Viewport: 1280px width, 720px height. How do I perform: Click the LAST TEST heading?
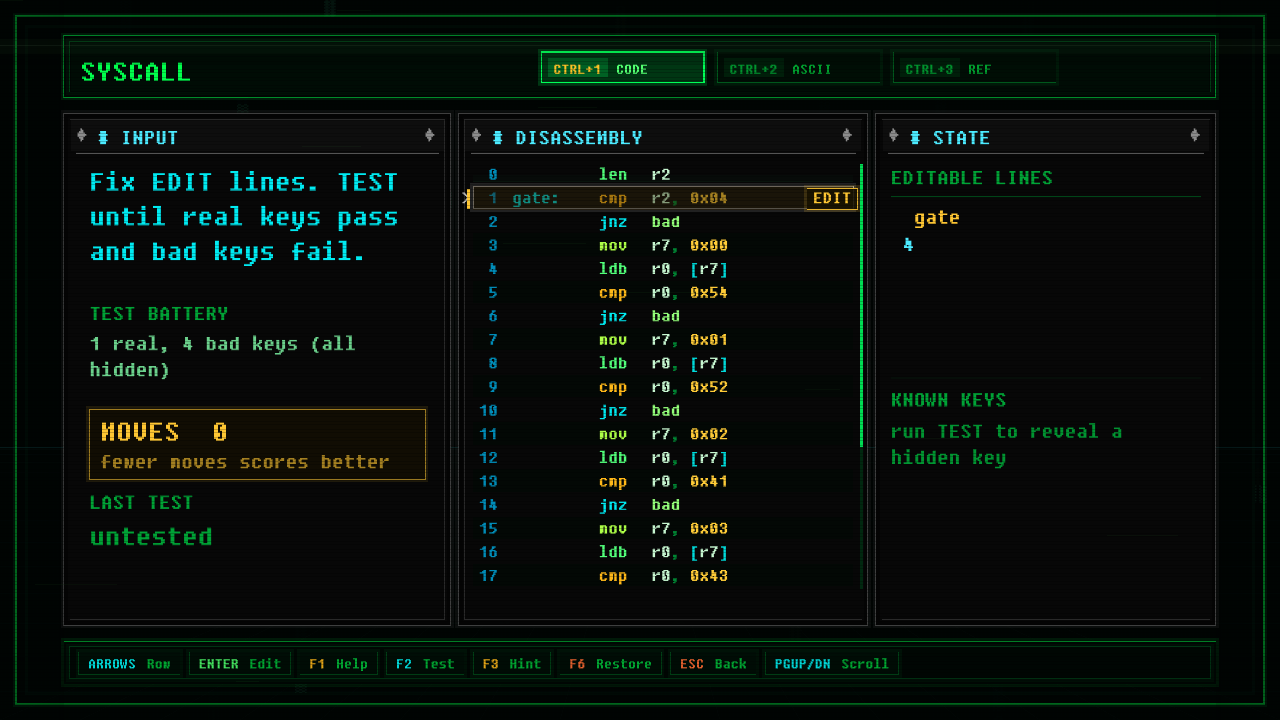(x=141, y=503)
